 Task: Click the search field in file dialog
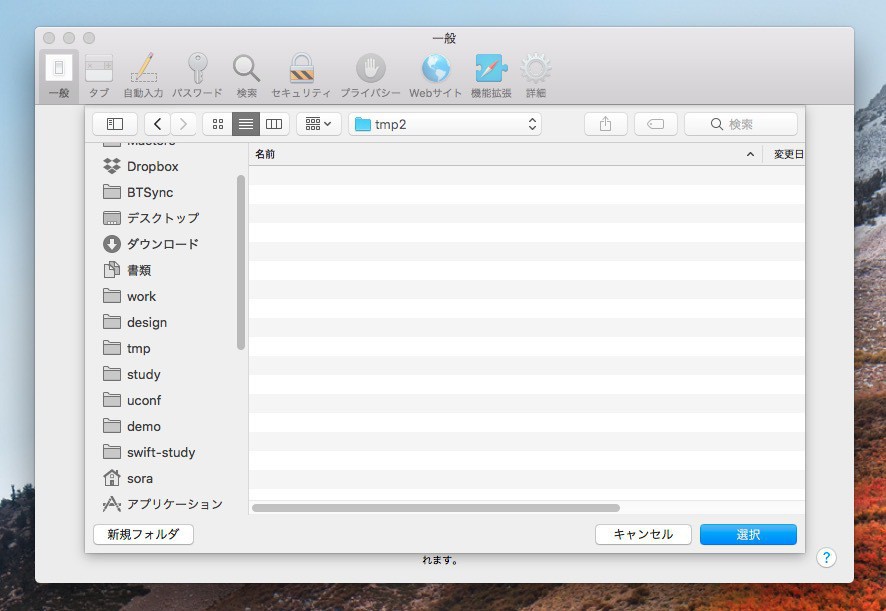click(740, 124)
